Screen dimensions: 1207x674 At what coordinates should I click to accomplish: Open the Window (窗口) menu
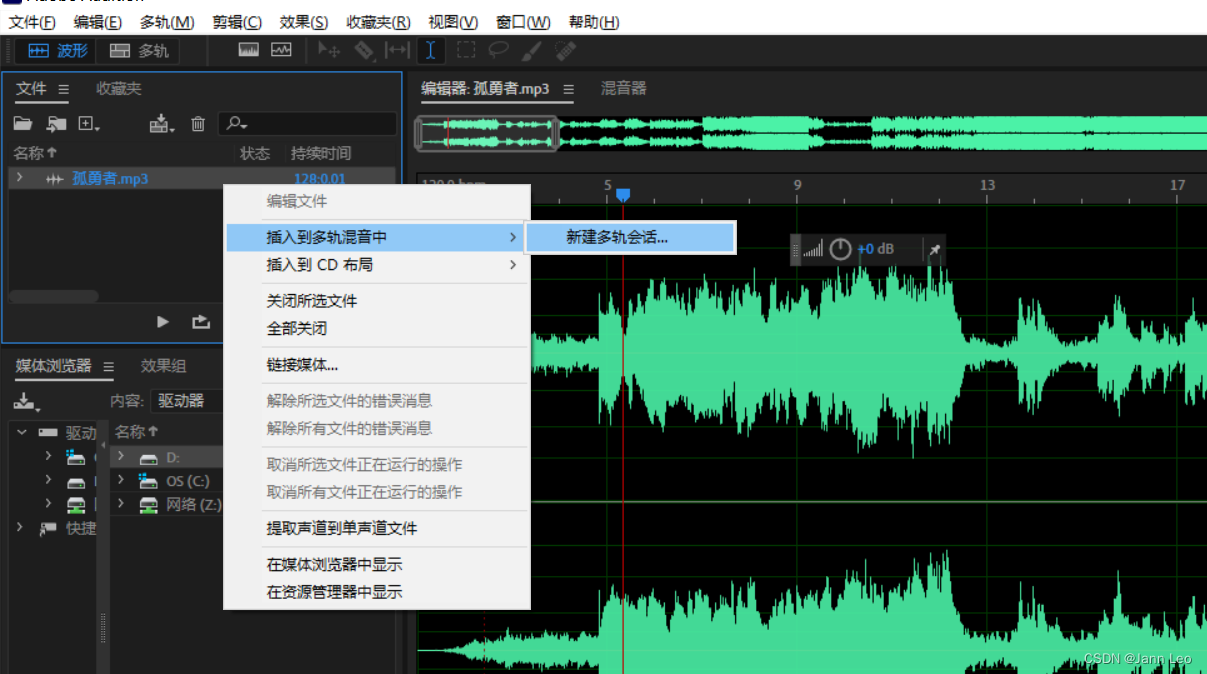coord(523,22)
